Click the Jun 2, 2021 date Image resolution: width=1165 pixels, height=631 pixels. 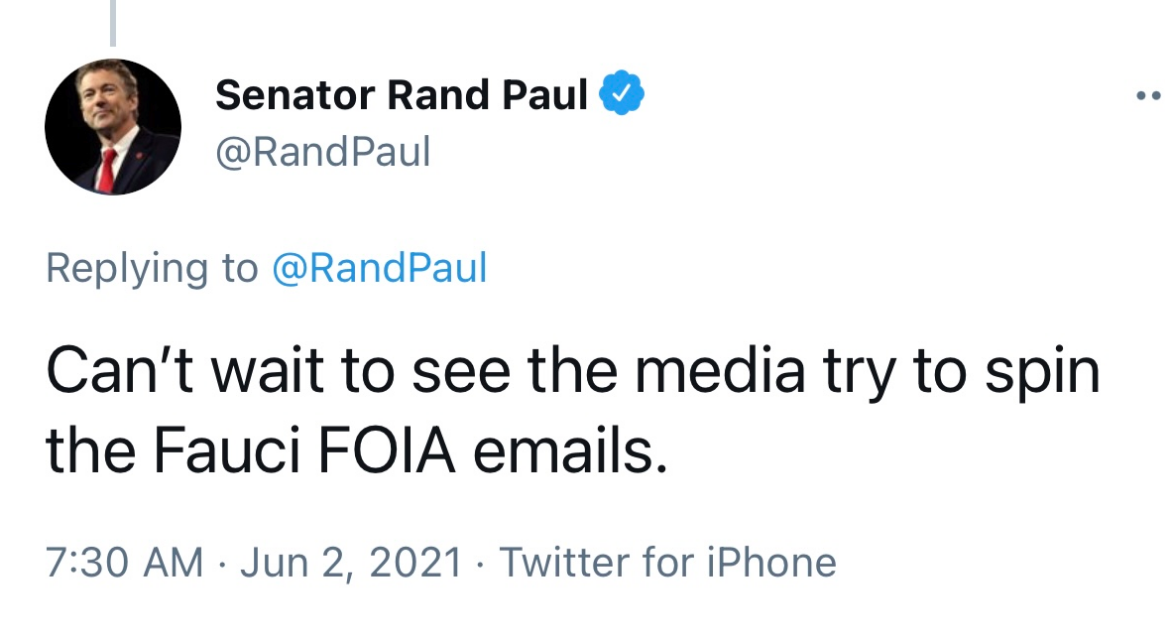(x=351, y=563)
